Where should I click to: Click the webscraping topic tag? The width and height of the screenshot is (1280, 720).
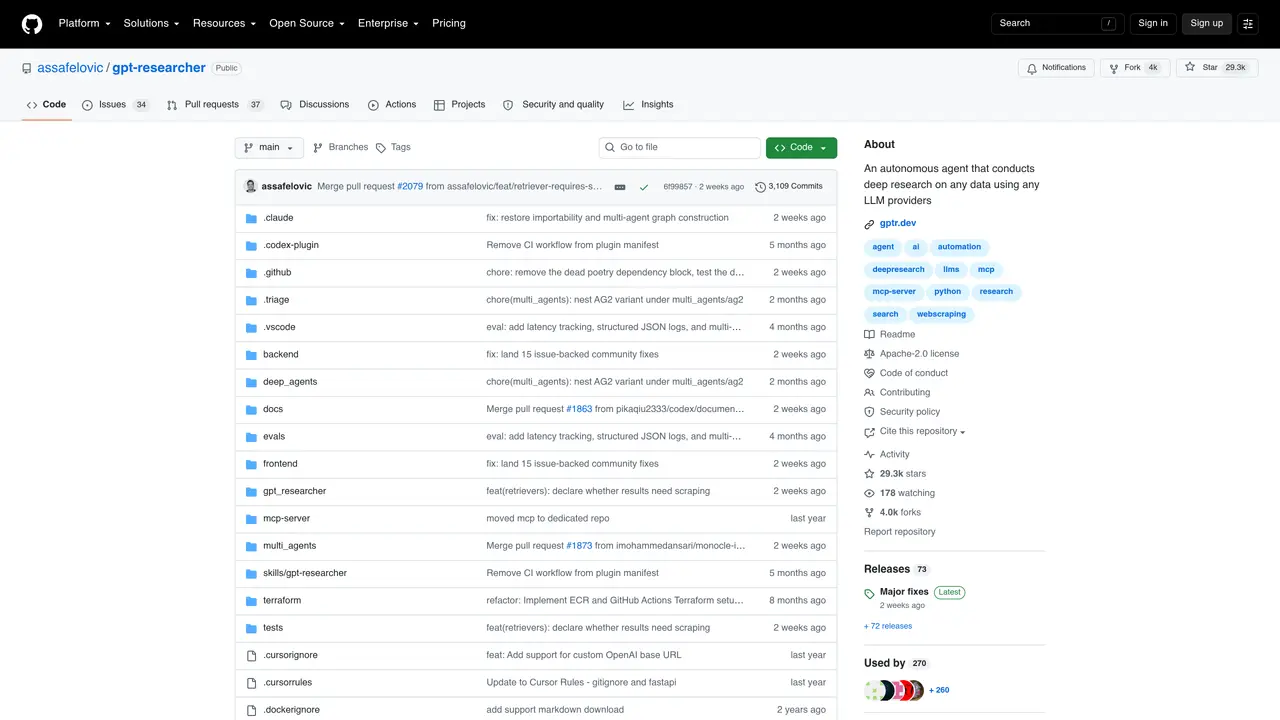click(941, 314)
